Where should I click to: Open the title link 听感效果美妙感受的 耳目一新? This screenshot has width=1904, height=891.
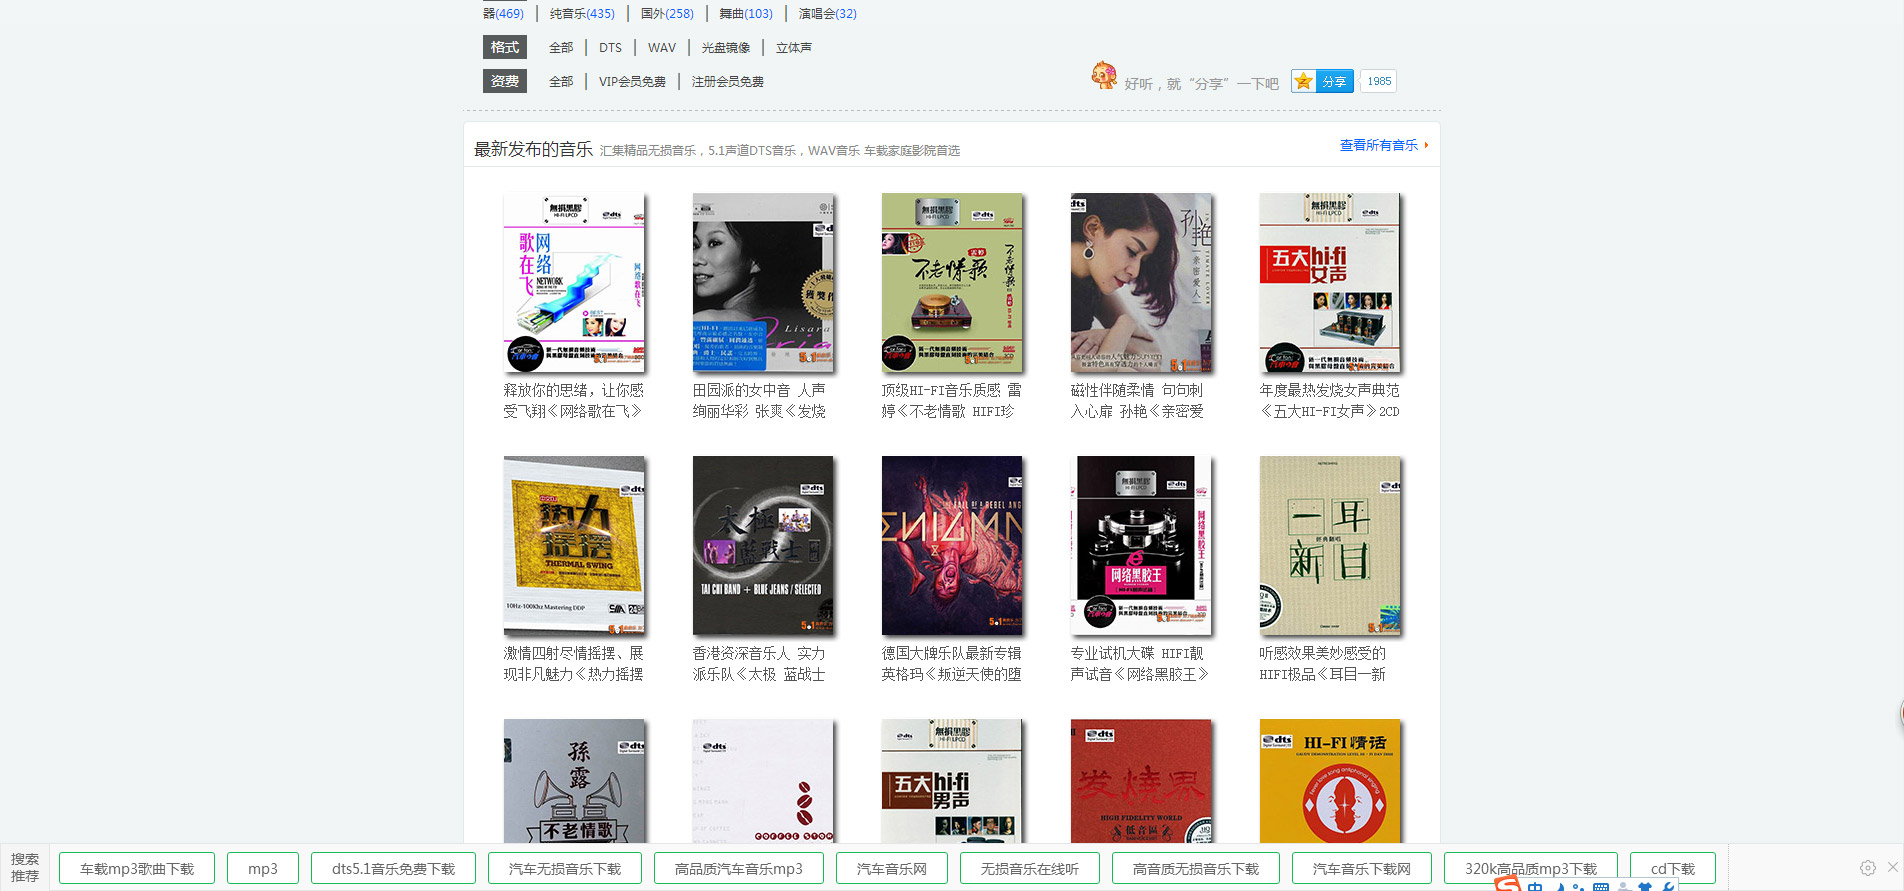[1322, 664]
